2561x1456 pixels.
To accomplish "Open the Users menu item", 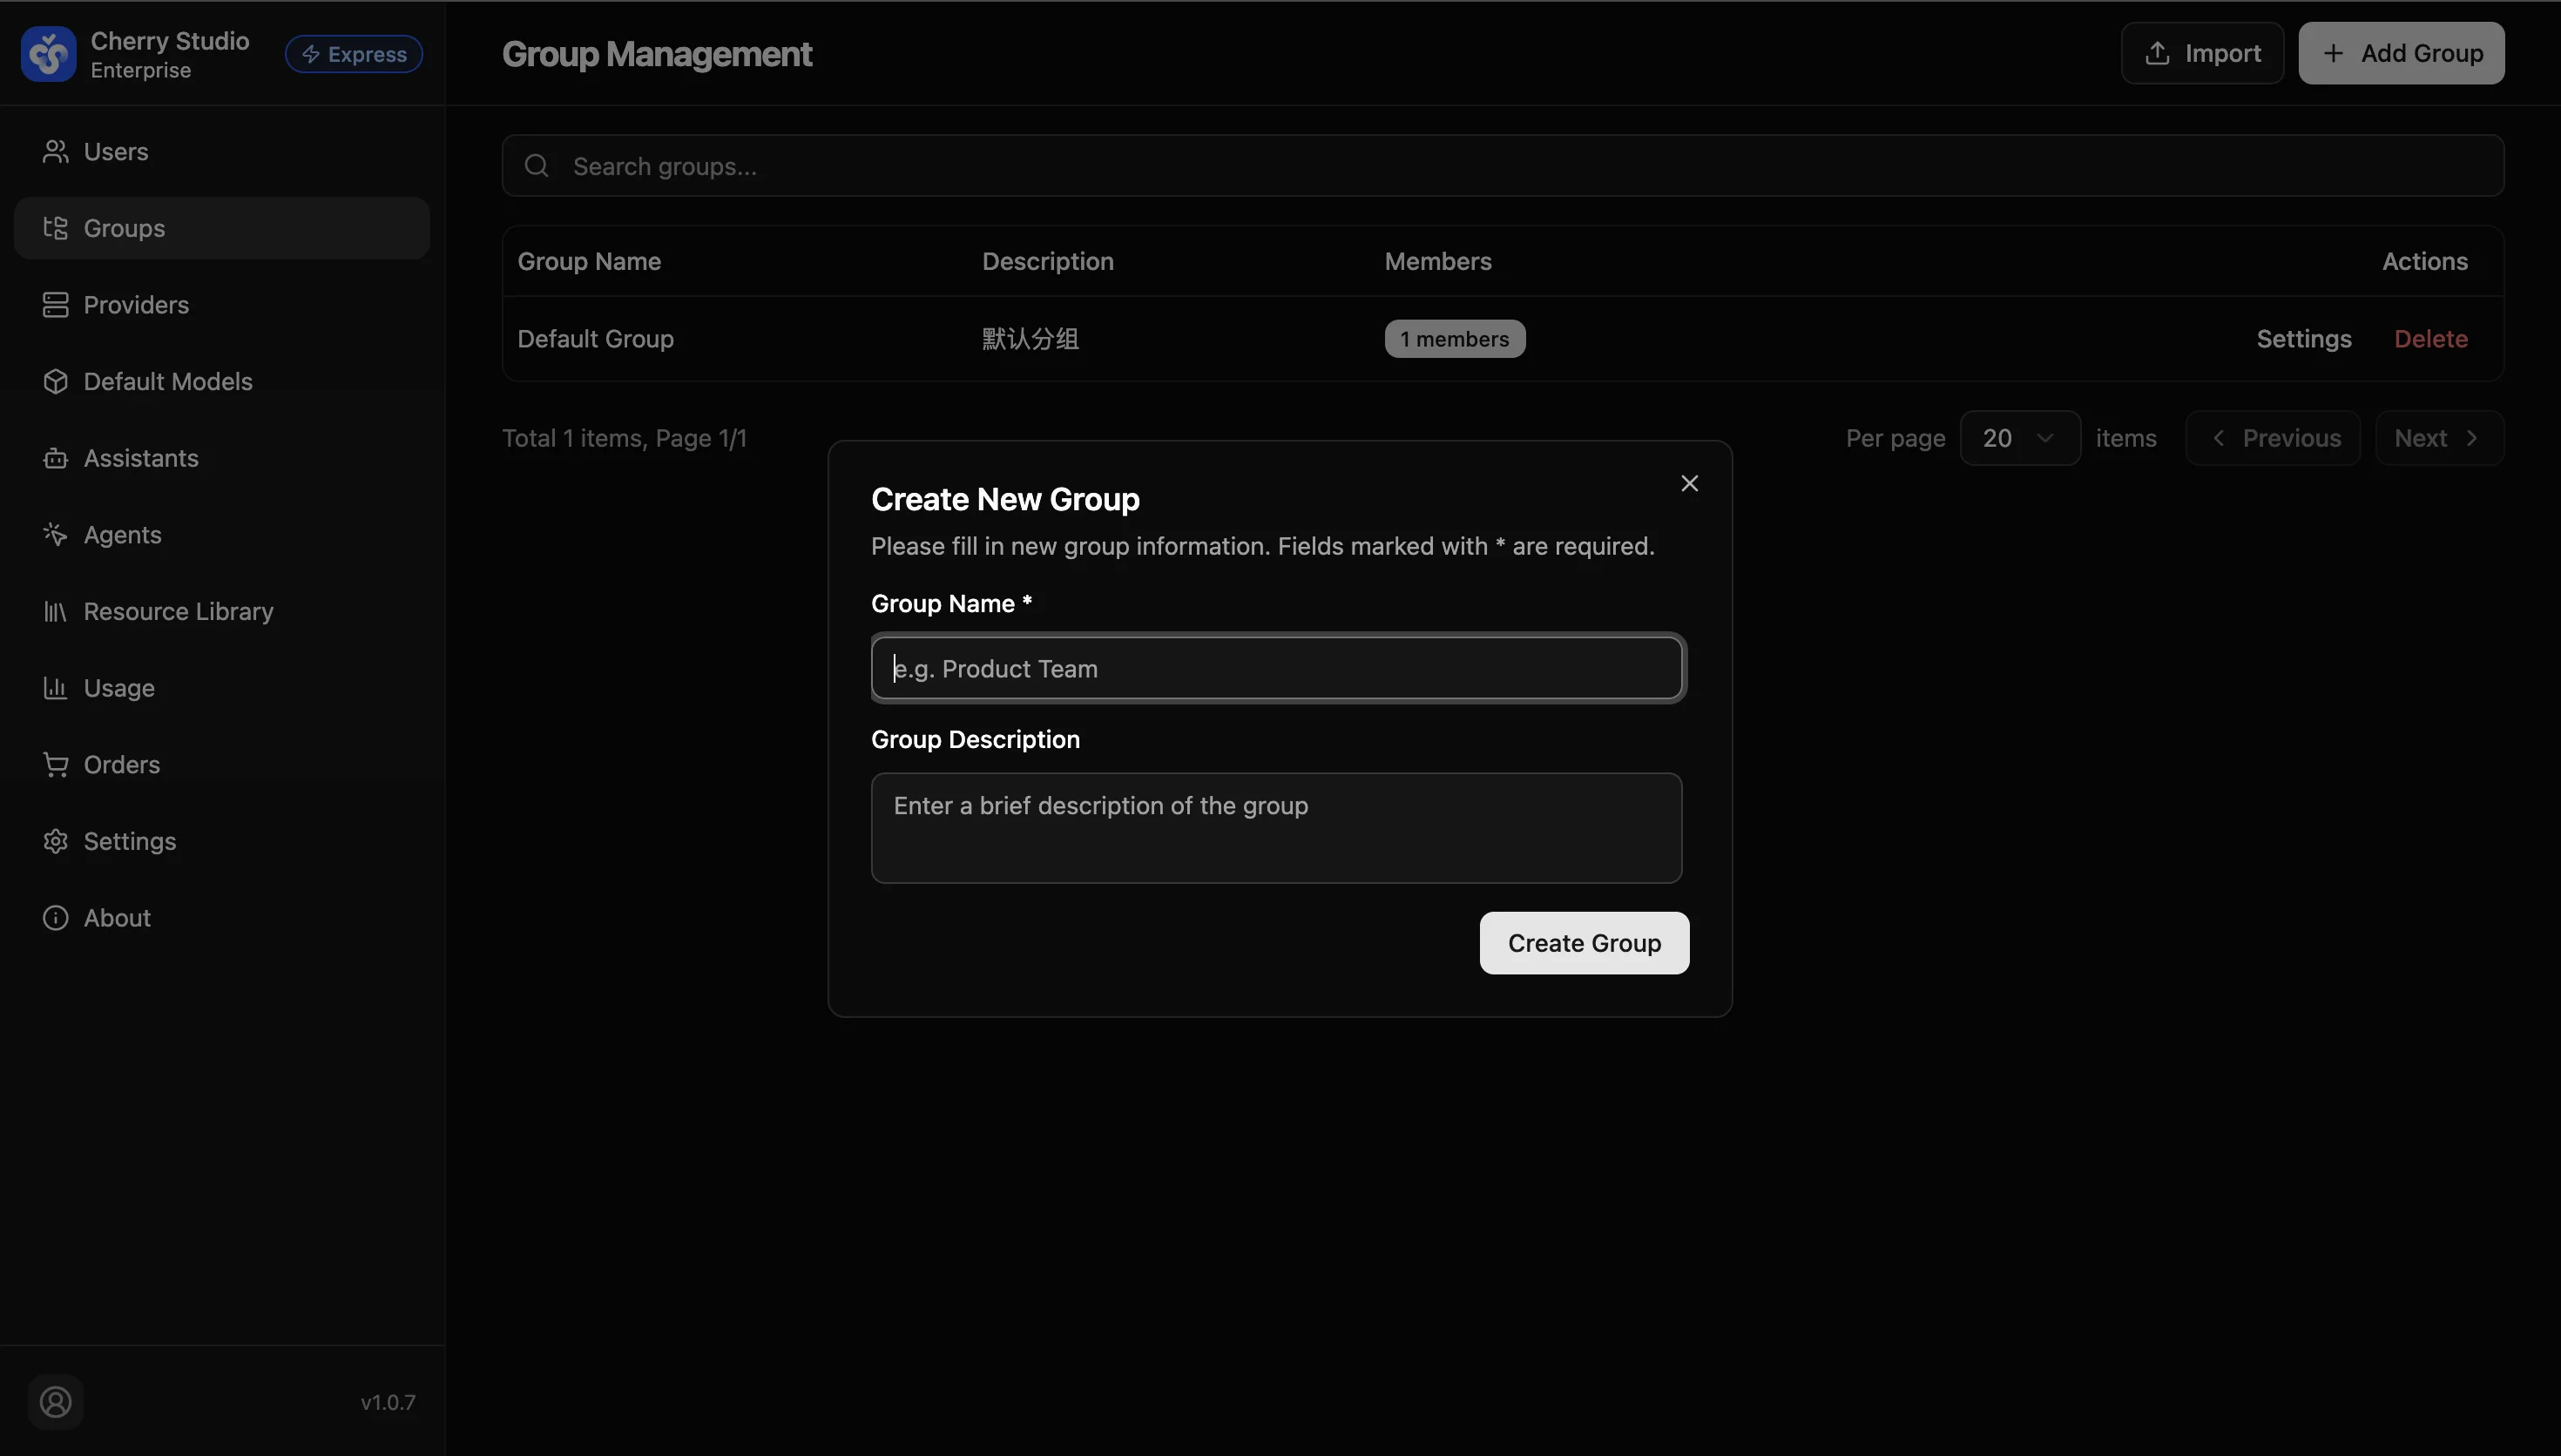I will (222, 152).
